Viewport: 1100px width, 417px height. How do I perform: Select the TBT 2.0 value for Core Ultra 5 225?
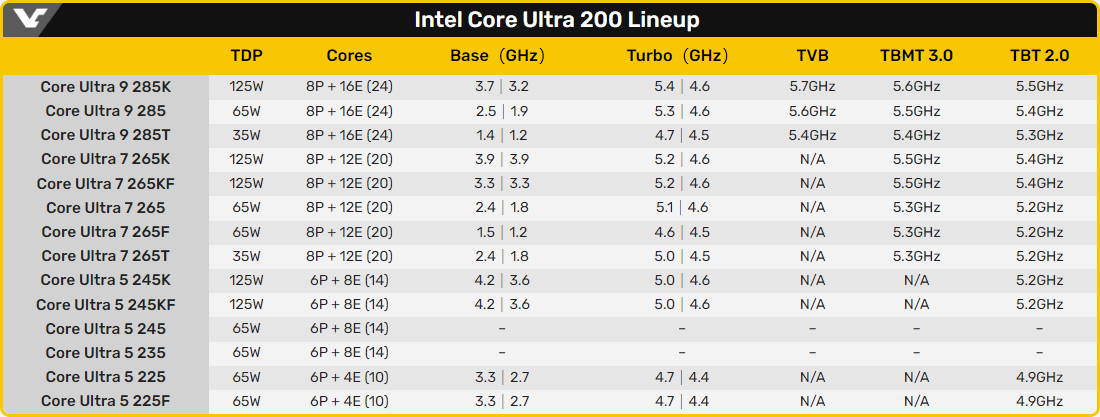coord(1039,378)
